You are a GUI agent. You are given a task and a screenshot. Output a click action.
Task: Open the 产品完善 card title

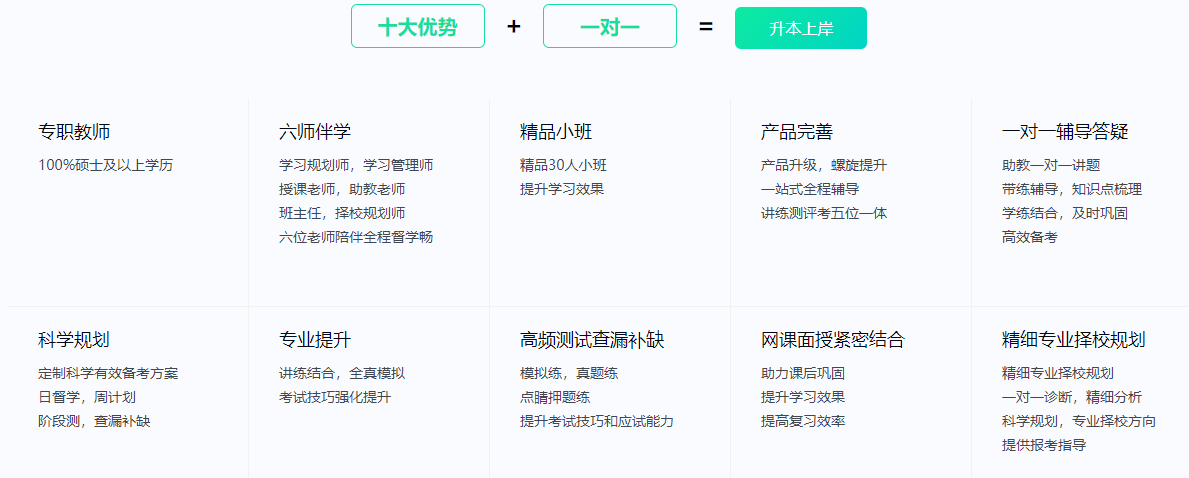point(797,132)
